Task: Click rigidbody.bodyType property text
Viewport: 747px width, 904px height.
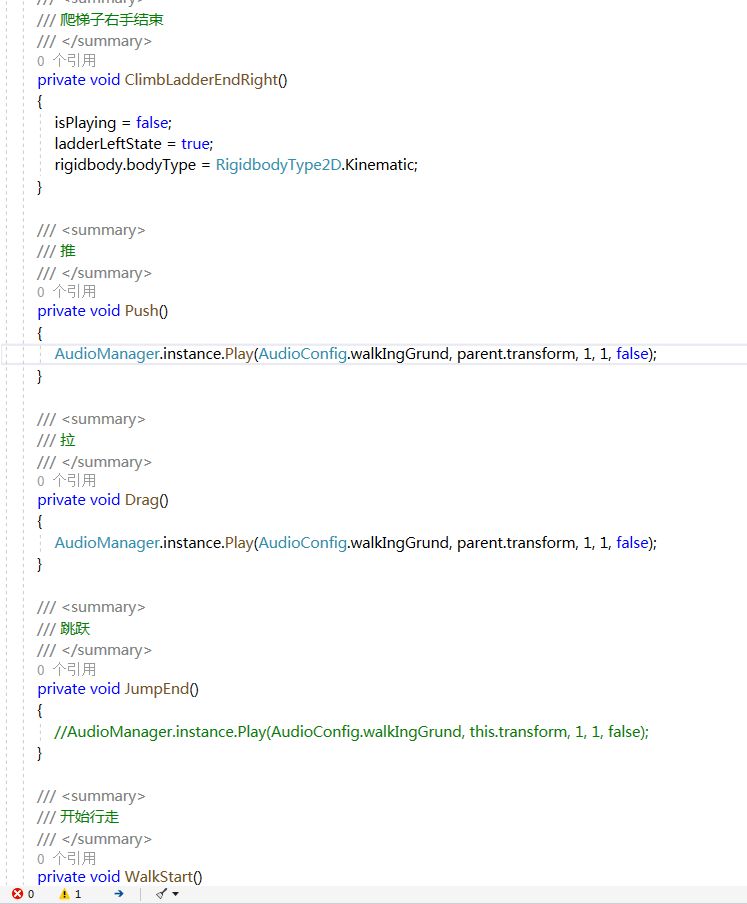Action: tap(125, 165)
